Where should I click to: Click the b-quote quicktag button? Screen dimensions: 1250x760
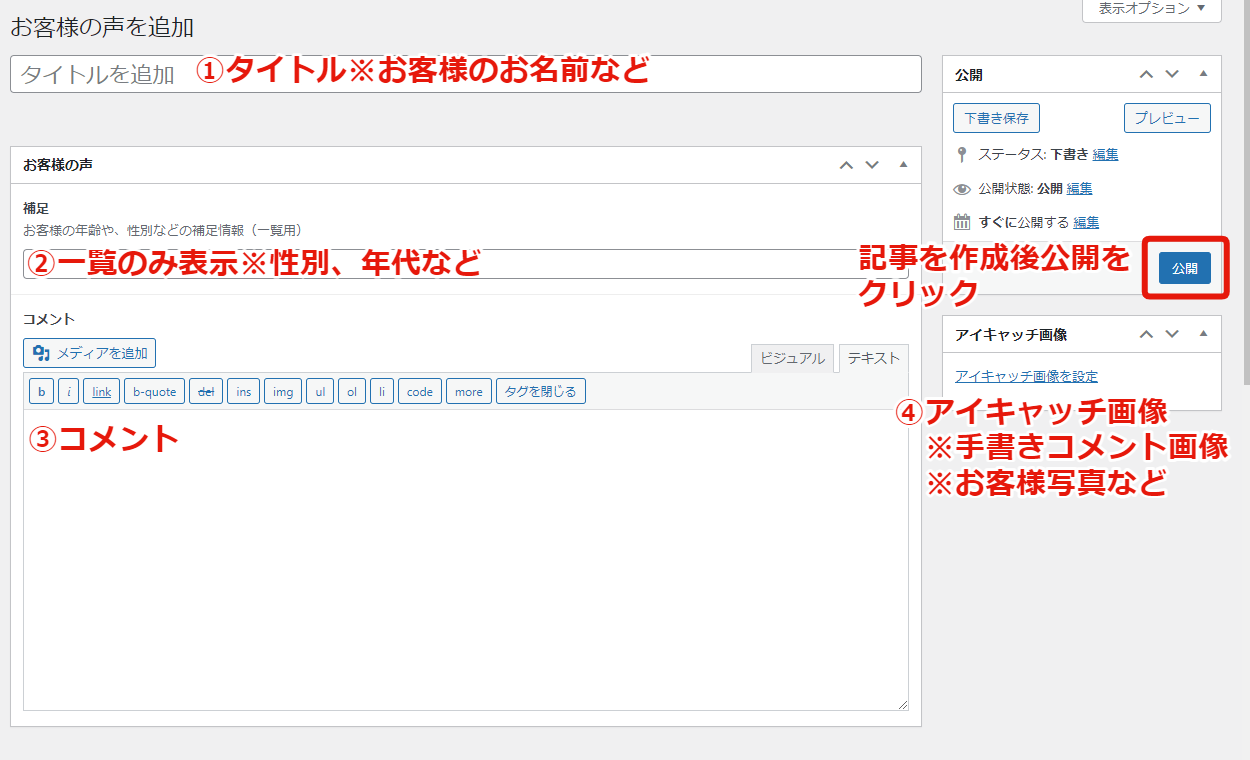(155, 392)
